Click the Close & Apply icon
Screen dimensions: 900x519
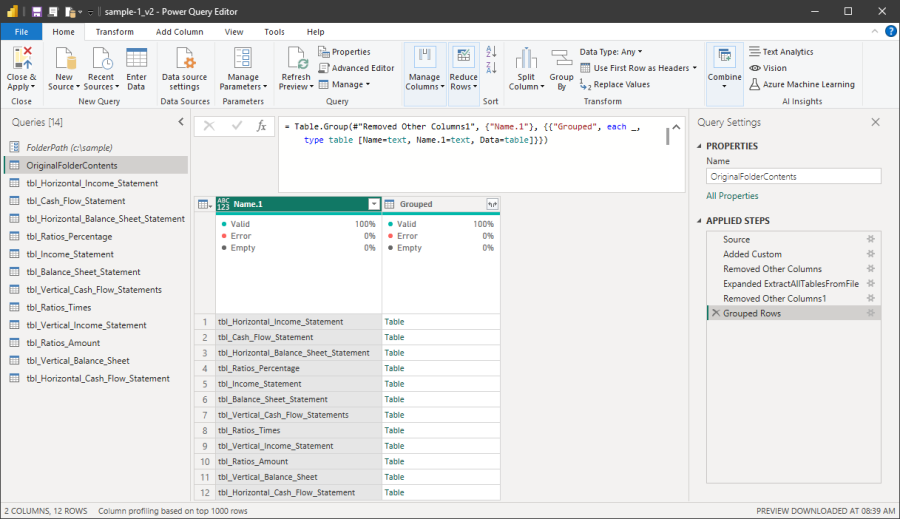22,58
